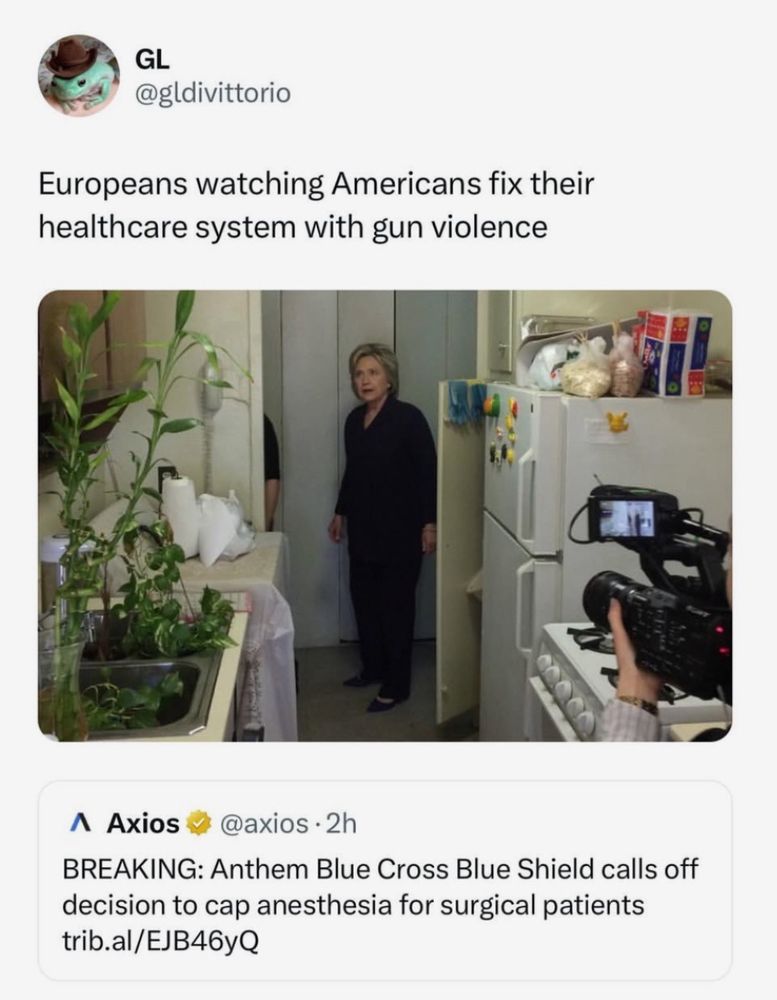The image size is (777, 1000).
Task: Click the woman in dark suit in photo
Action: [x=384, y=526]
